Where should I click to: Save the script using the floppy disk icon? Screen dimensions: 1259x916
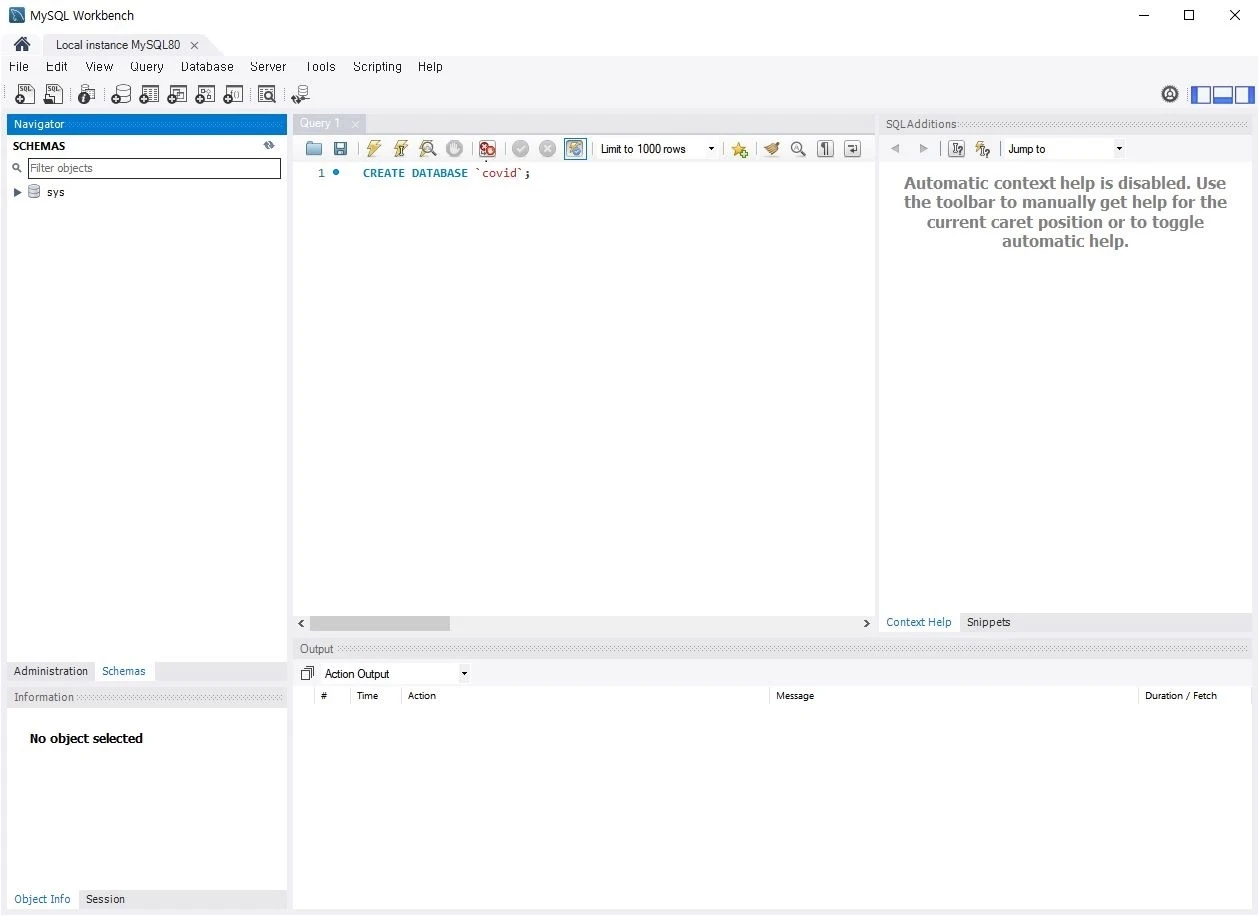340,149
